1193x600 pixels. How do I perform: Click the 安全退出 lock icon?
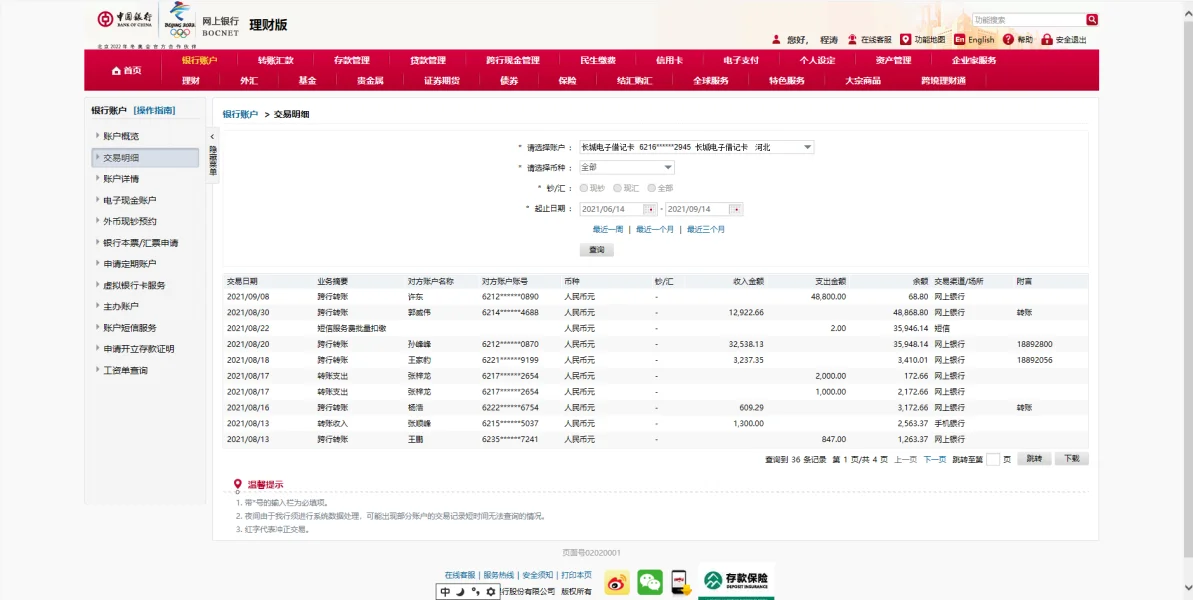tap(1046, 40)
